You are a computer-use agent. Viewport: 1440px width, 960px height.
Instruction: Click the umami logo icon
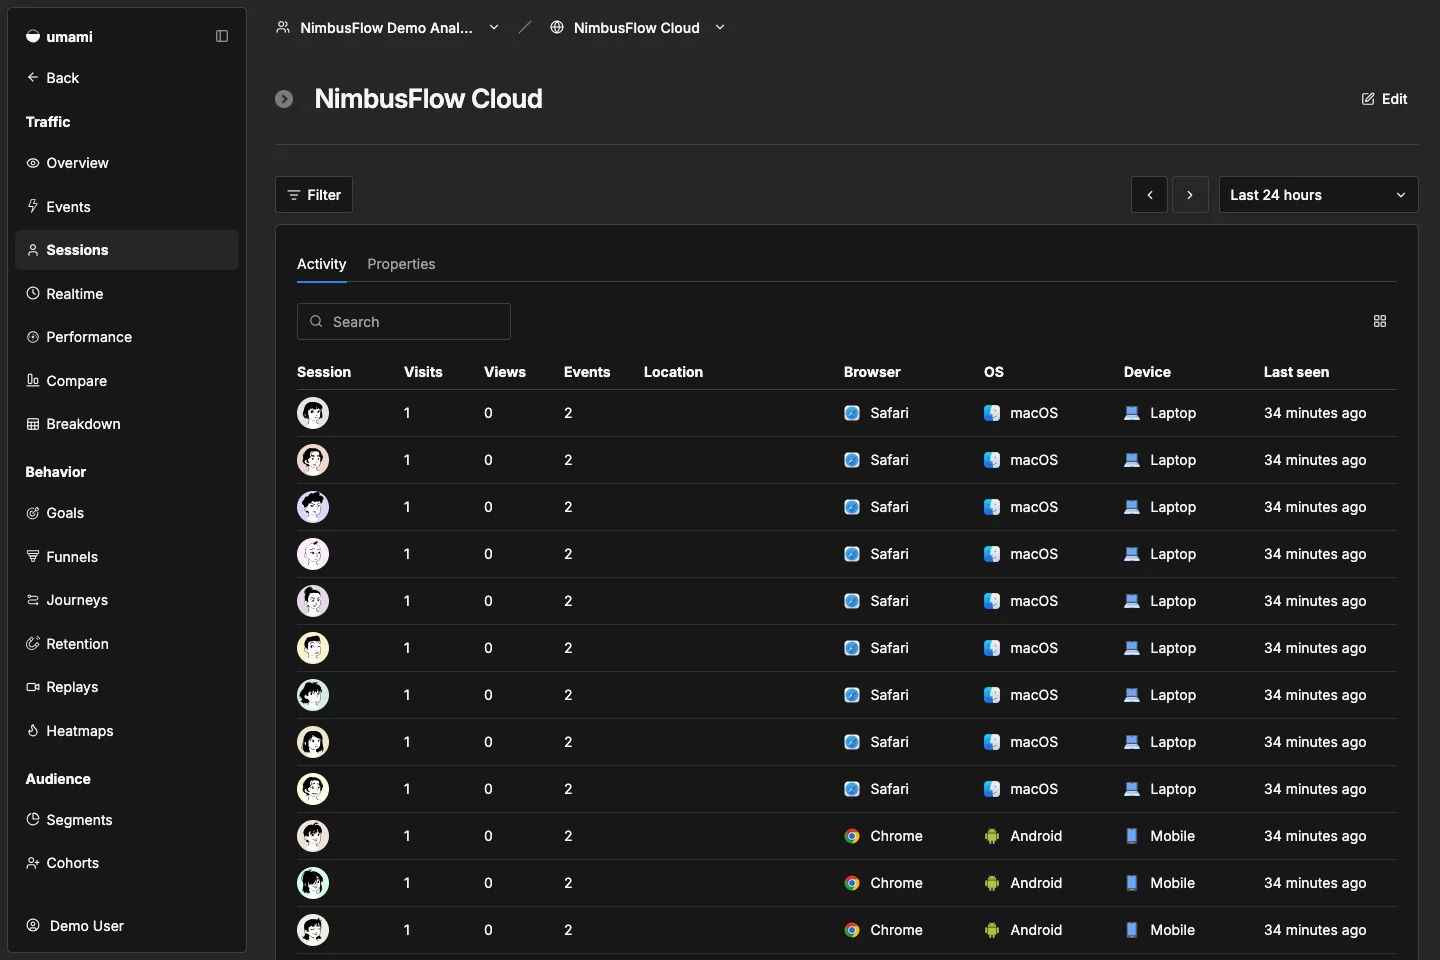click(x=33, y=37)
